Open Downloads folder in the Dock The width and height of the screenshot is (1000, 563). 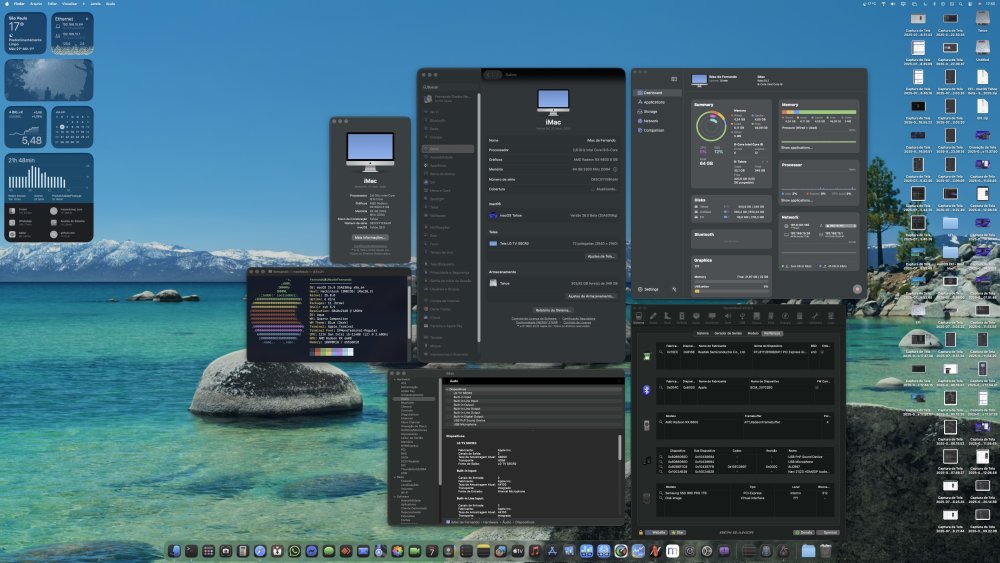click(x=809, y=551)
